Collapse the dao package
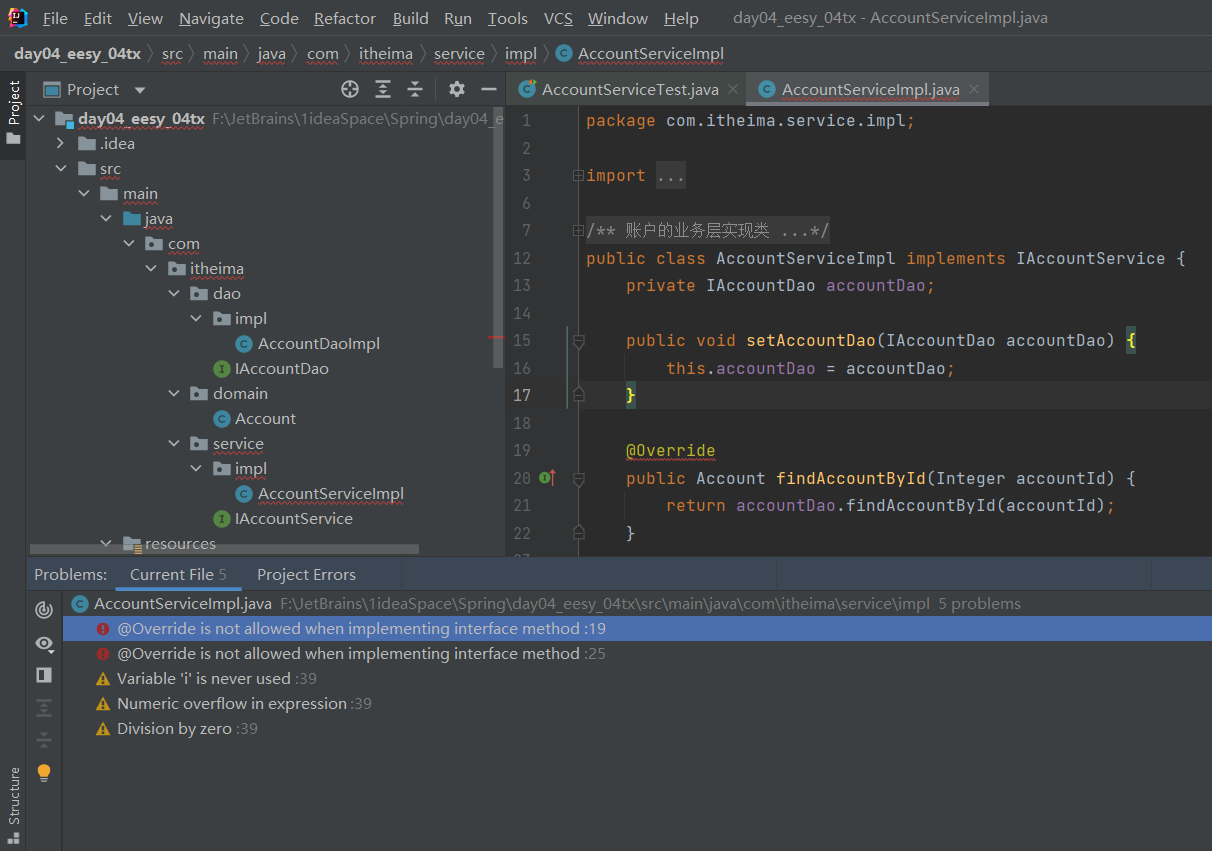Image resolution: width=1212 pixels, height=851 pixels. click(174, 293)
